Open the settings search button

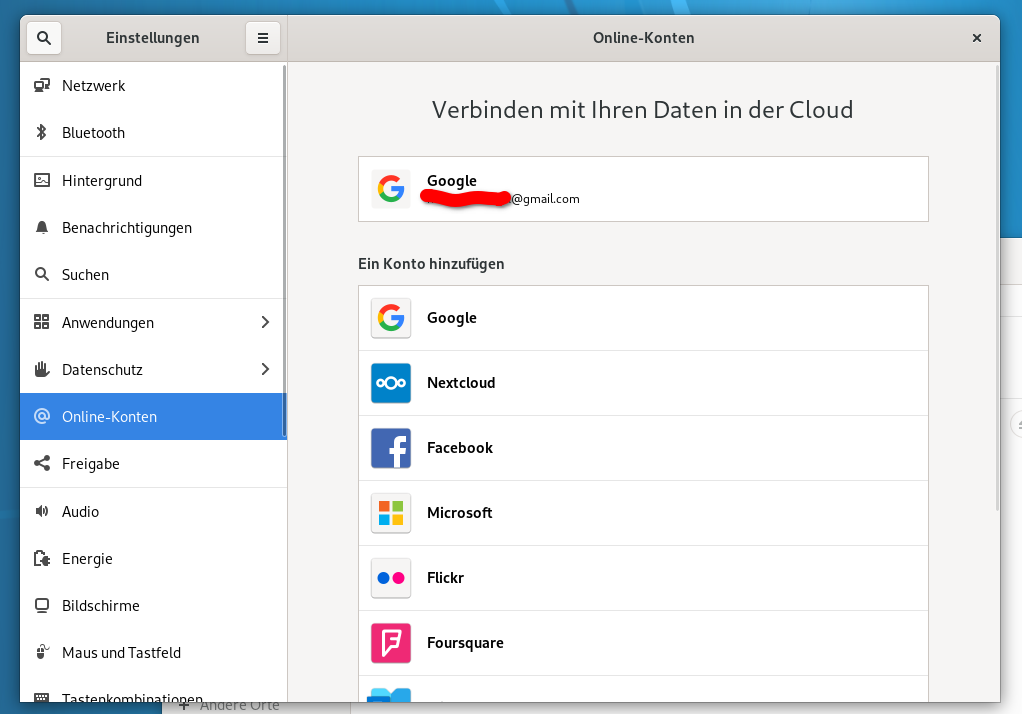(x=44, y=38)
